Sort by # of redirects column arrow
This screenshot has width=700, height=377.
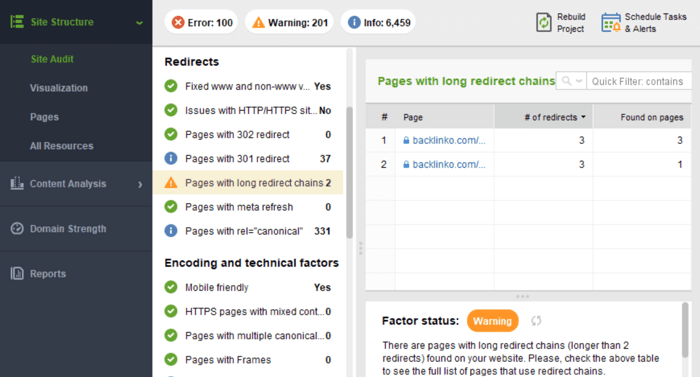pyautogui.click(x=583, y=117)
